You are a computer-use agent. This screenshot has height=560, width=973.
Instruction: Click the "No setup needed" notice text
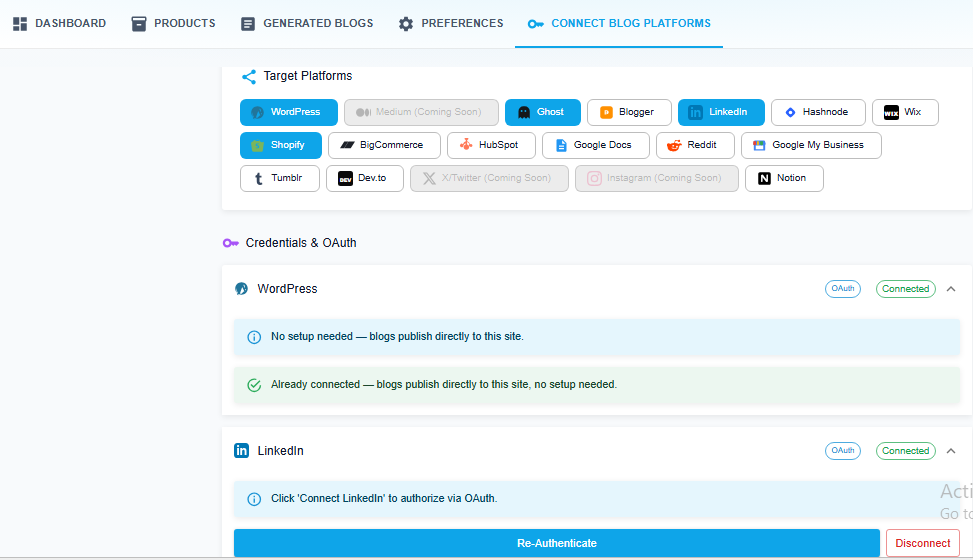pyautogui.click(x=397, y=336)
